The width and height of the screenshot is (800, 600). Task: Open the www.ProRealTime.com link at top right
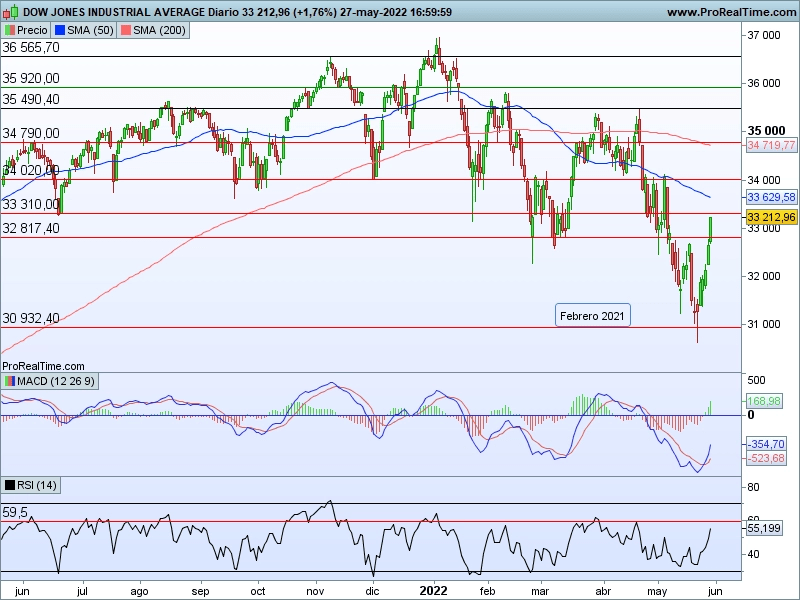[x=731, y=12]
